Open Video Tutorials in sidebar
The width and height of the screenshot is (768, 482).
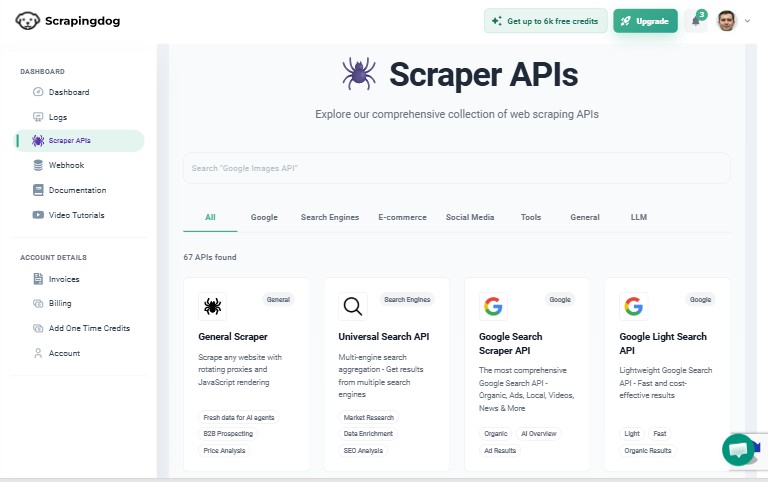[x=76, y=215]
